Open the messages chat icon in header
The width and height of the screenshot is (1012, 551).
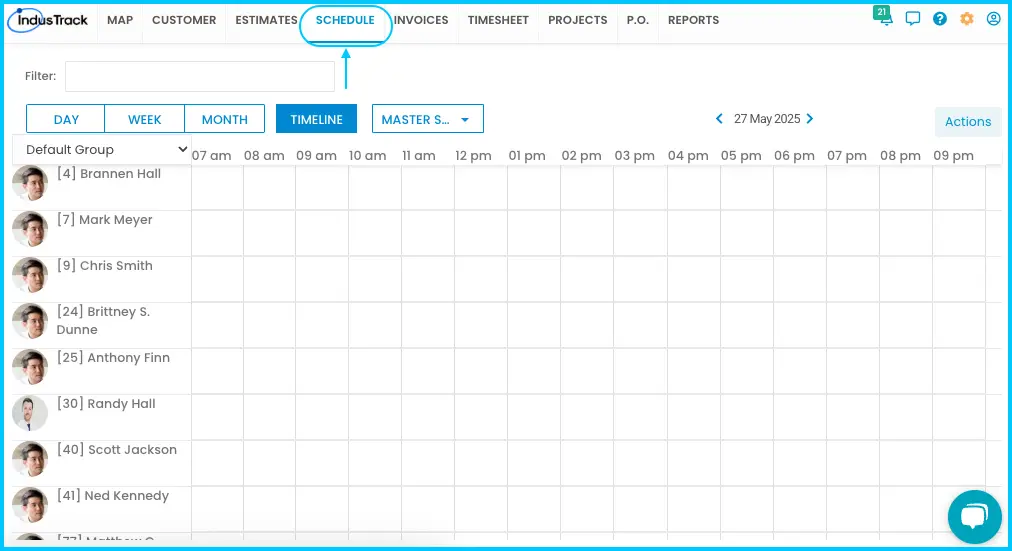tap(913, 19)
